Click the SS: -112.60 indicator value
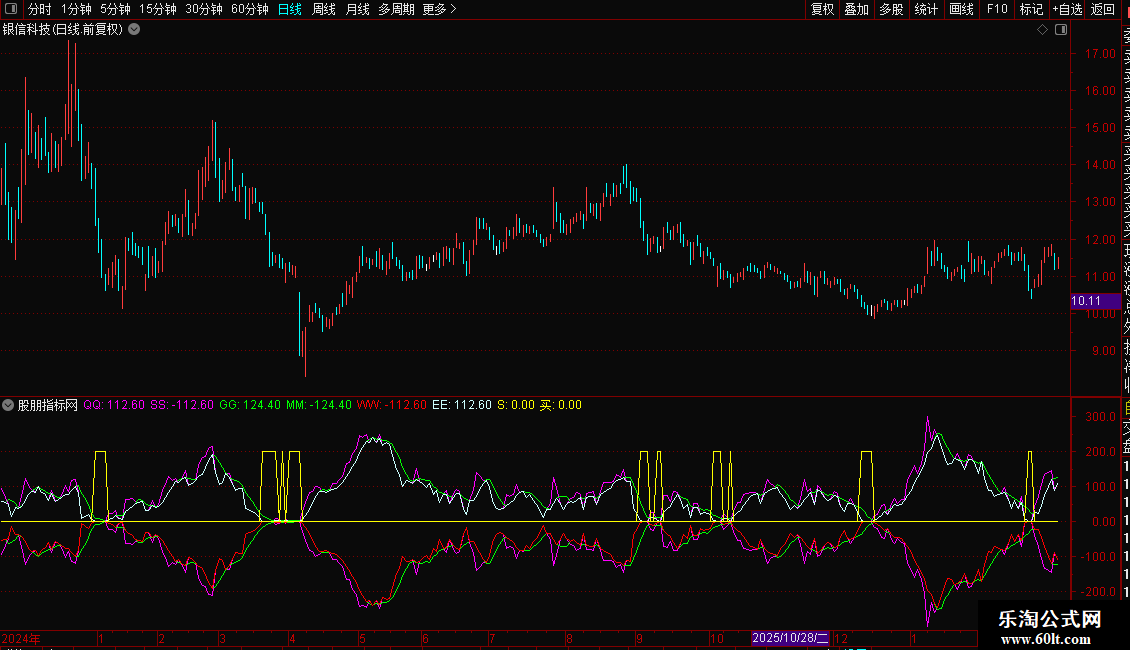This screenshot has width=1130, height=650. (x=182, y=405)
